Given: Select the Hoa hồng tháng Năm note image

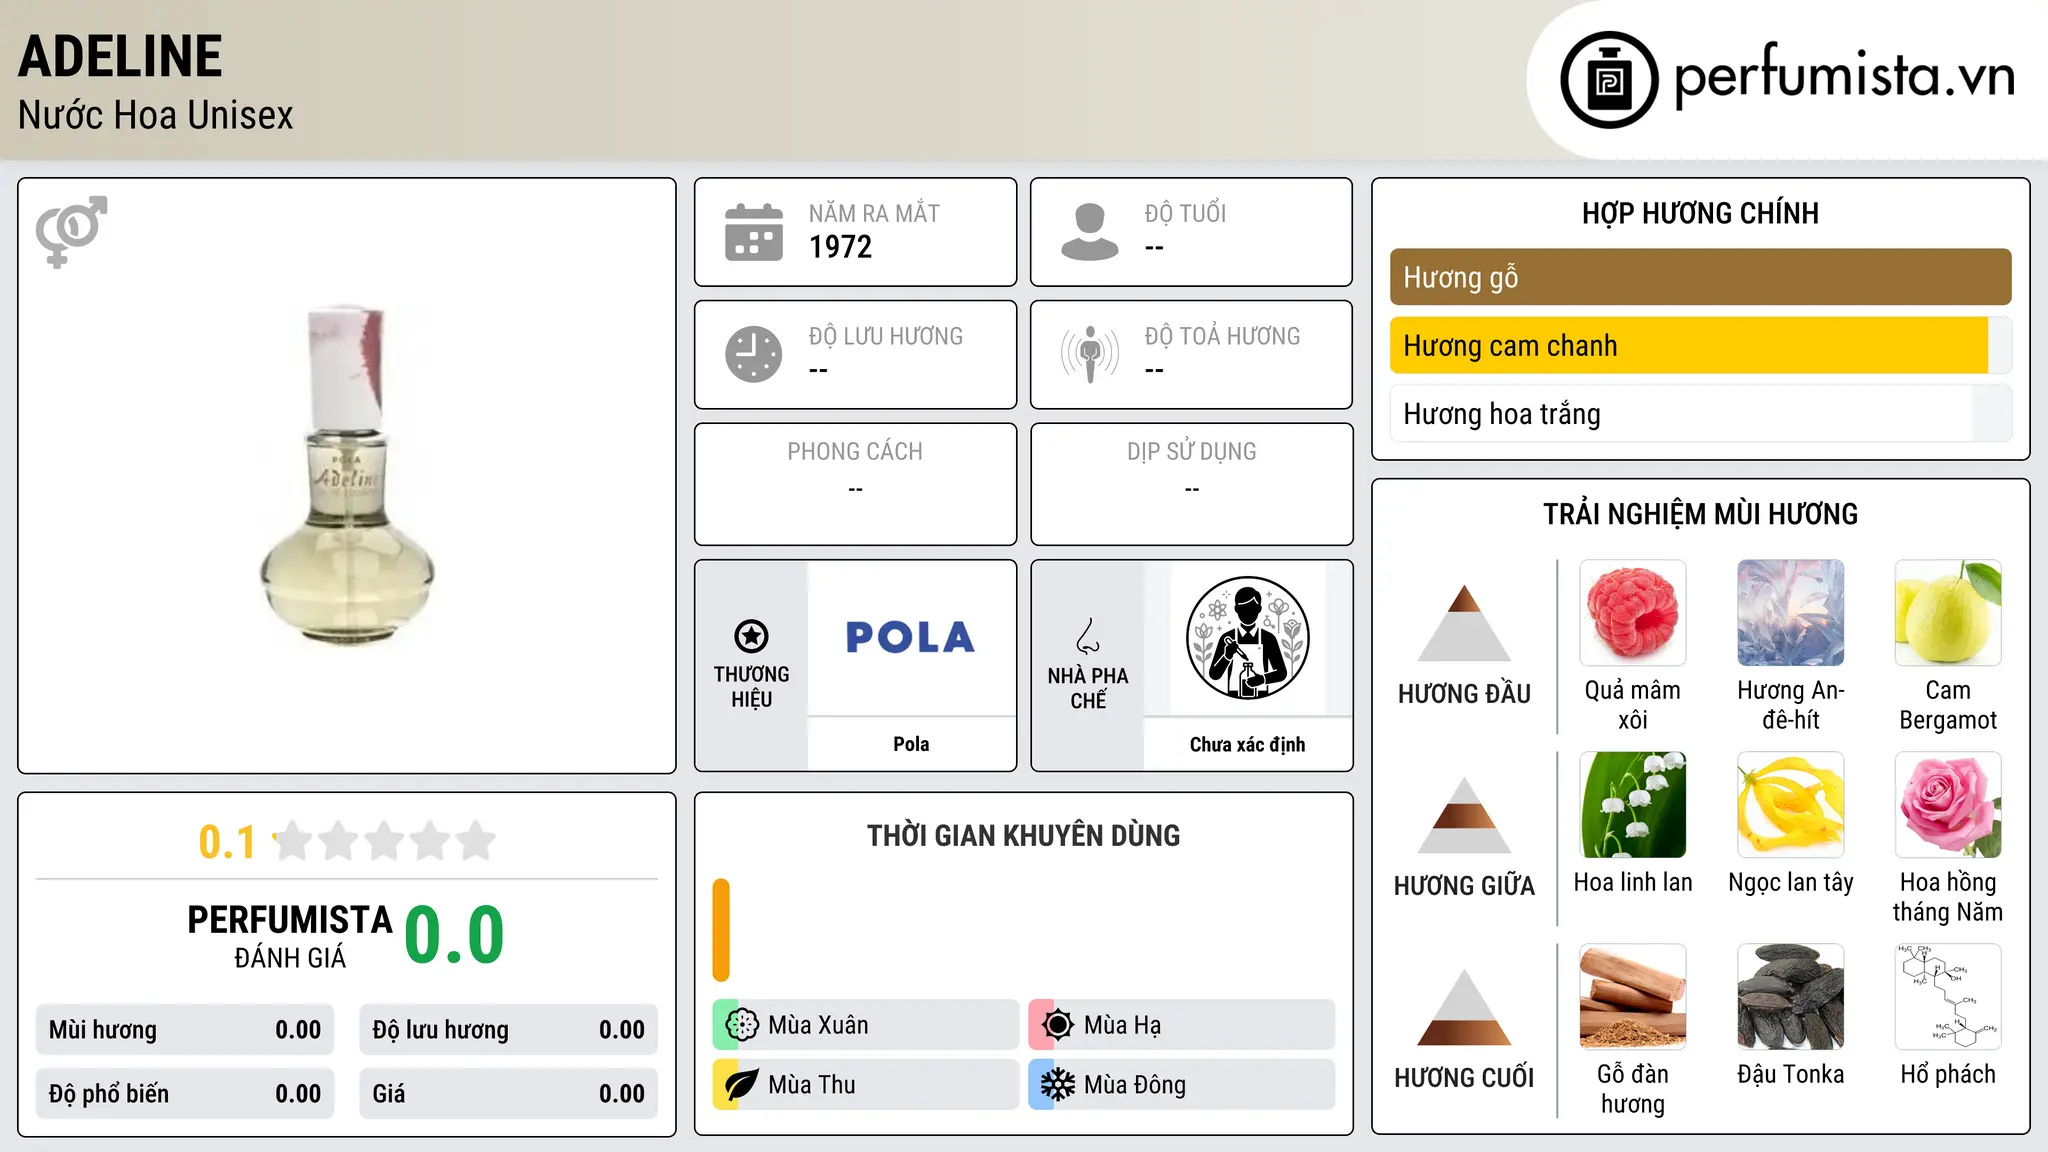Looking at the screenshot, I should pos(1948,805).
